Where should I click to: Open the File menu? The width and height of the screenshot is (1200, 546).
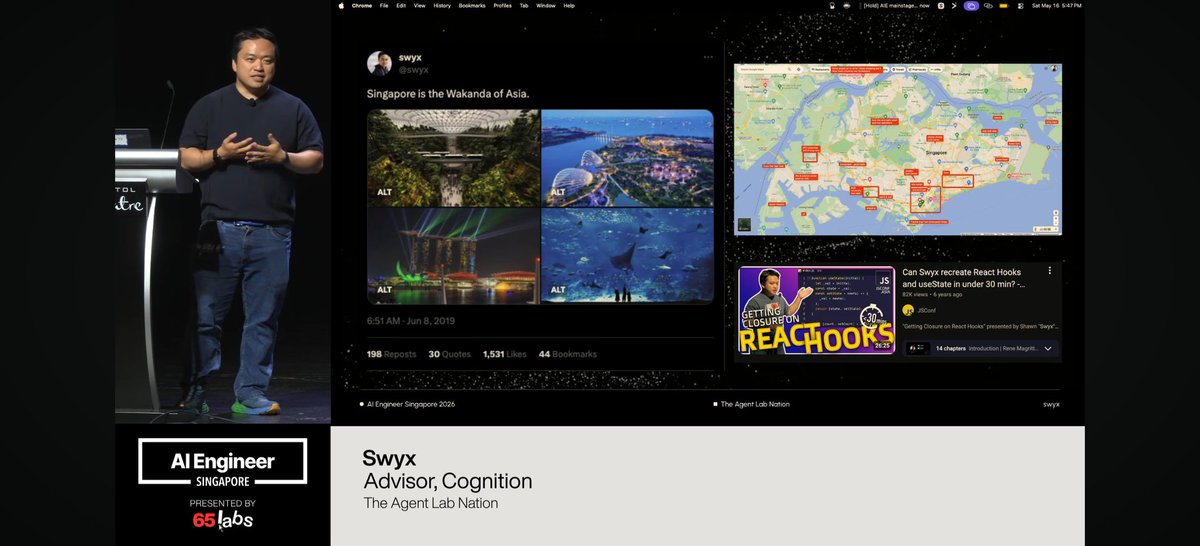384,5
